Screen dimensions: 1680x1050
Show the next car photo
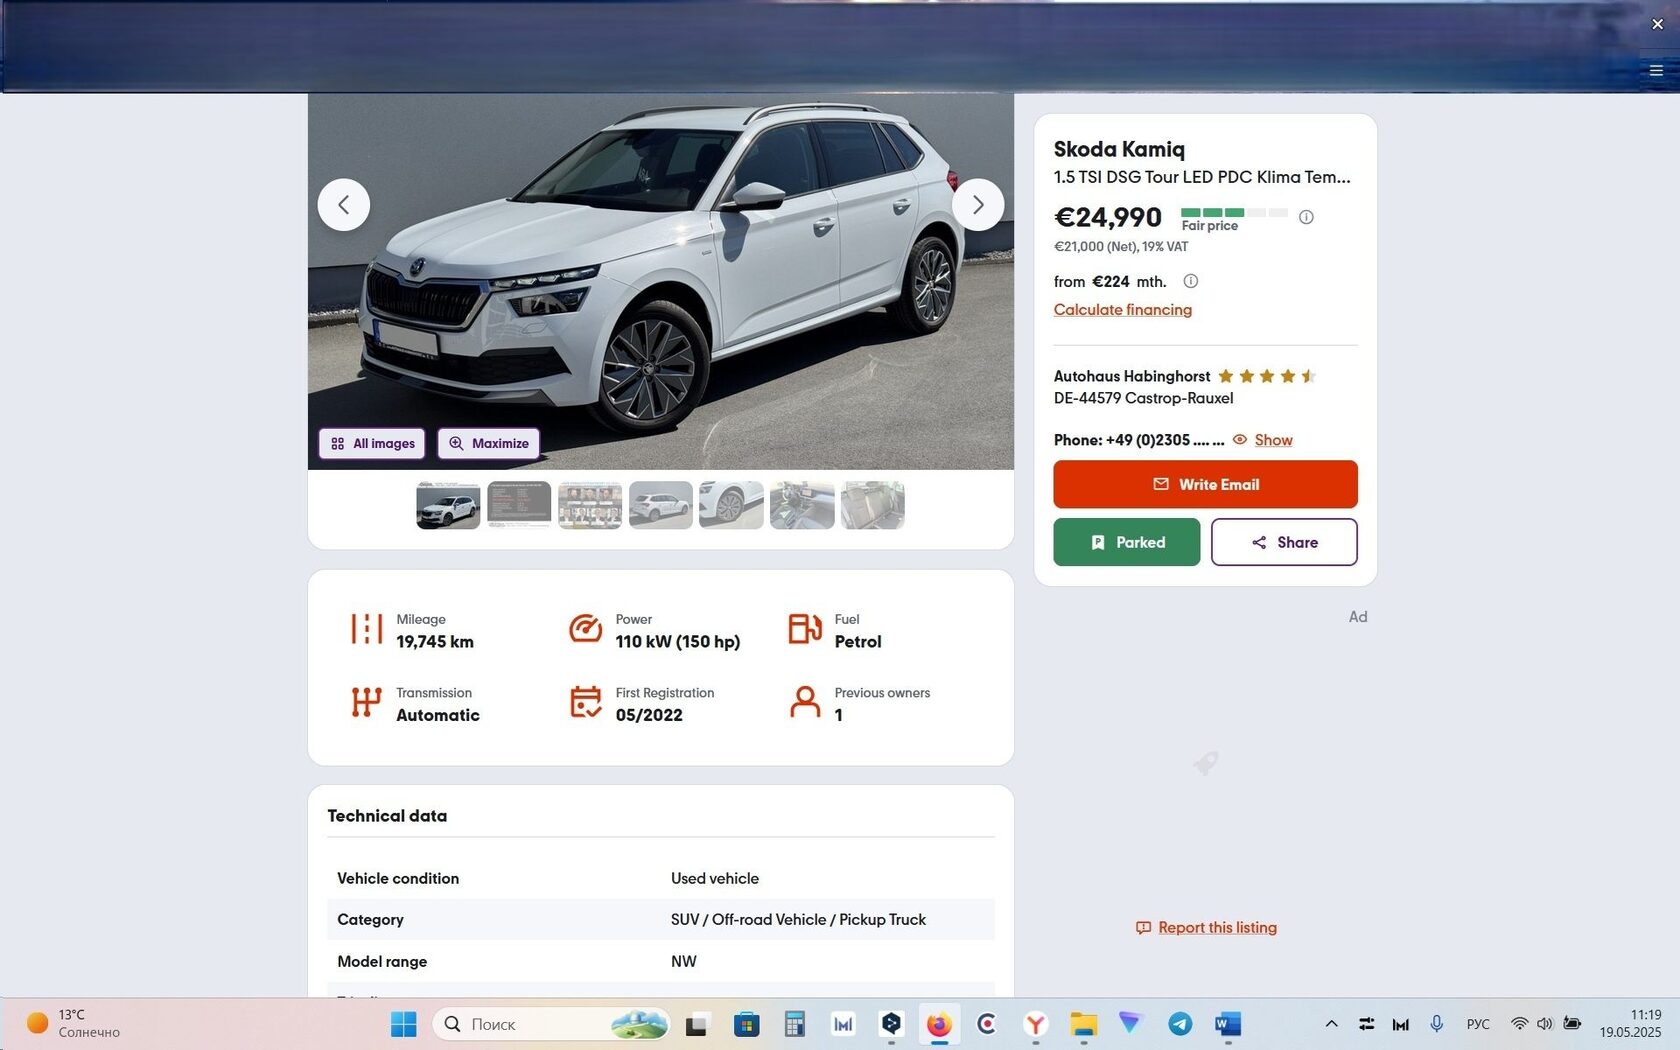978,205
